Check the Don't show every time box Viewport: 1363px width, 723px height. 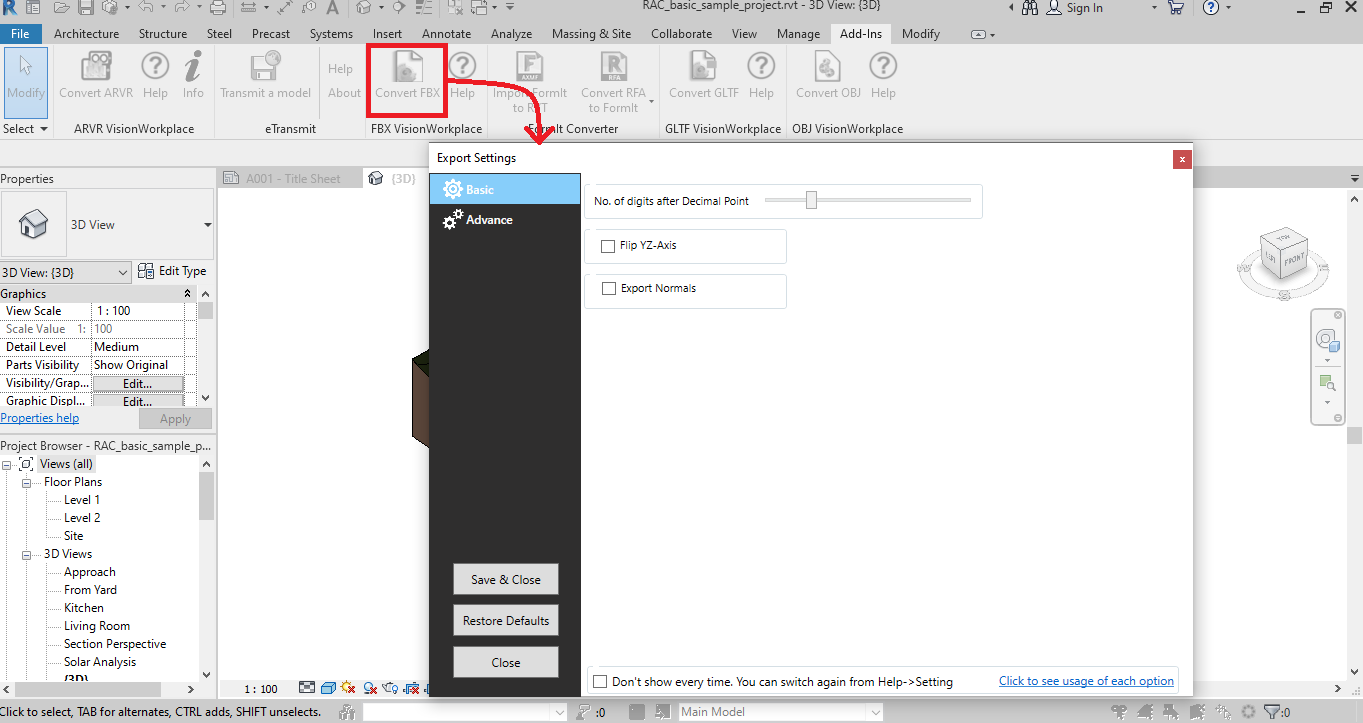(x=600, y=682)
